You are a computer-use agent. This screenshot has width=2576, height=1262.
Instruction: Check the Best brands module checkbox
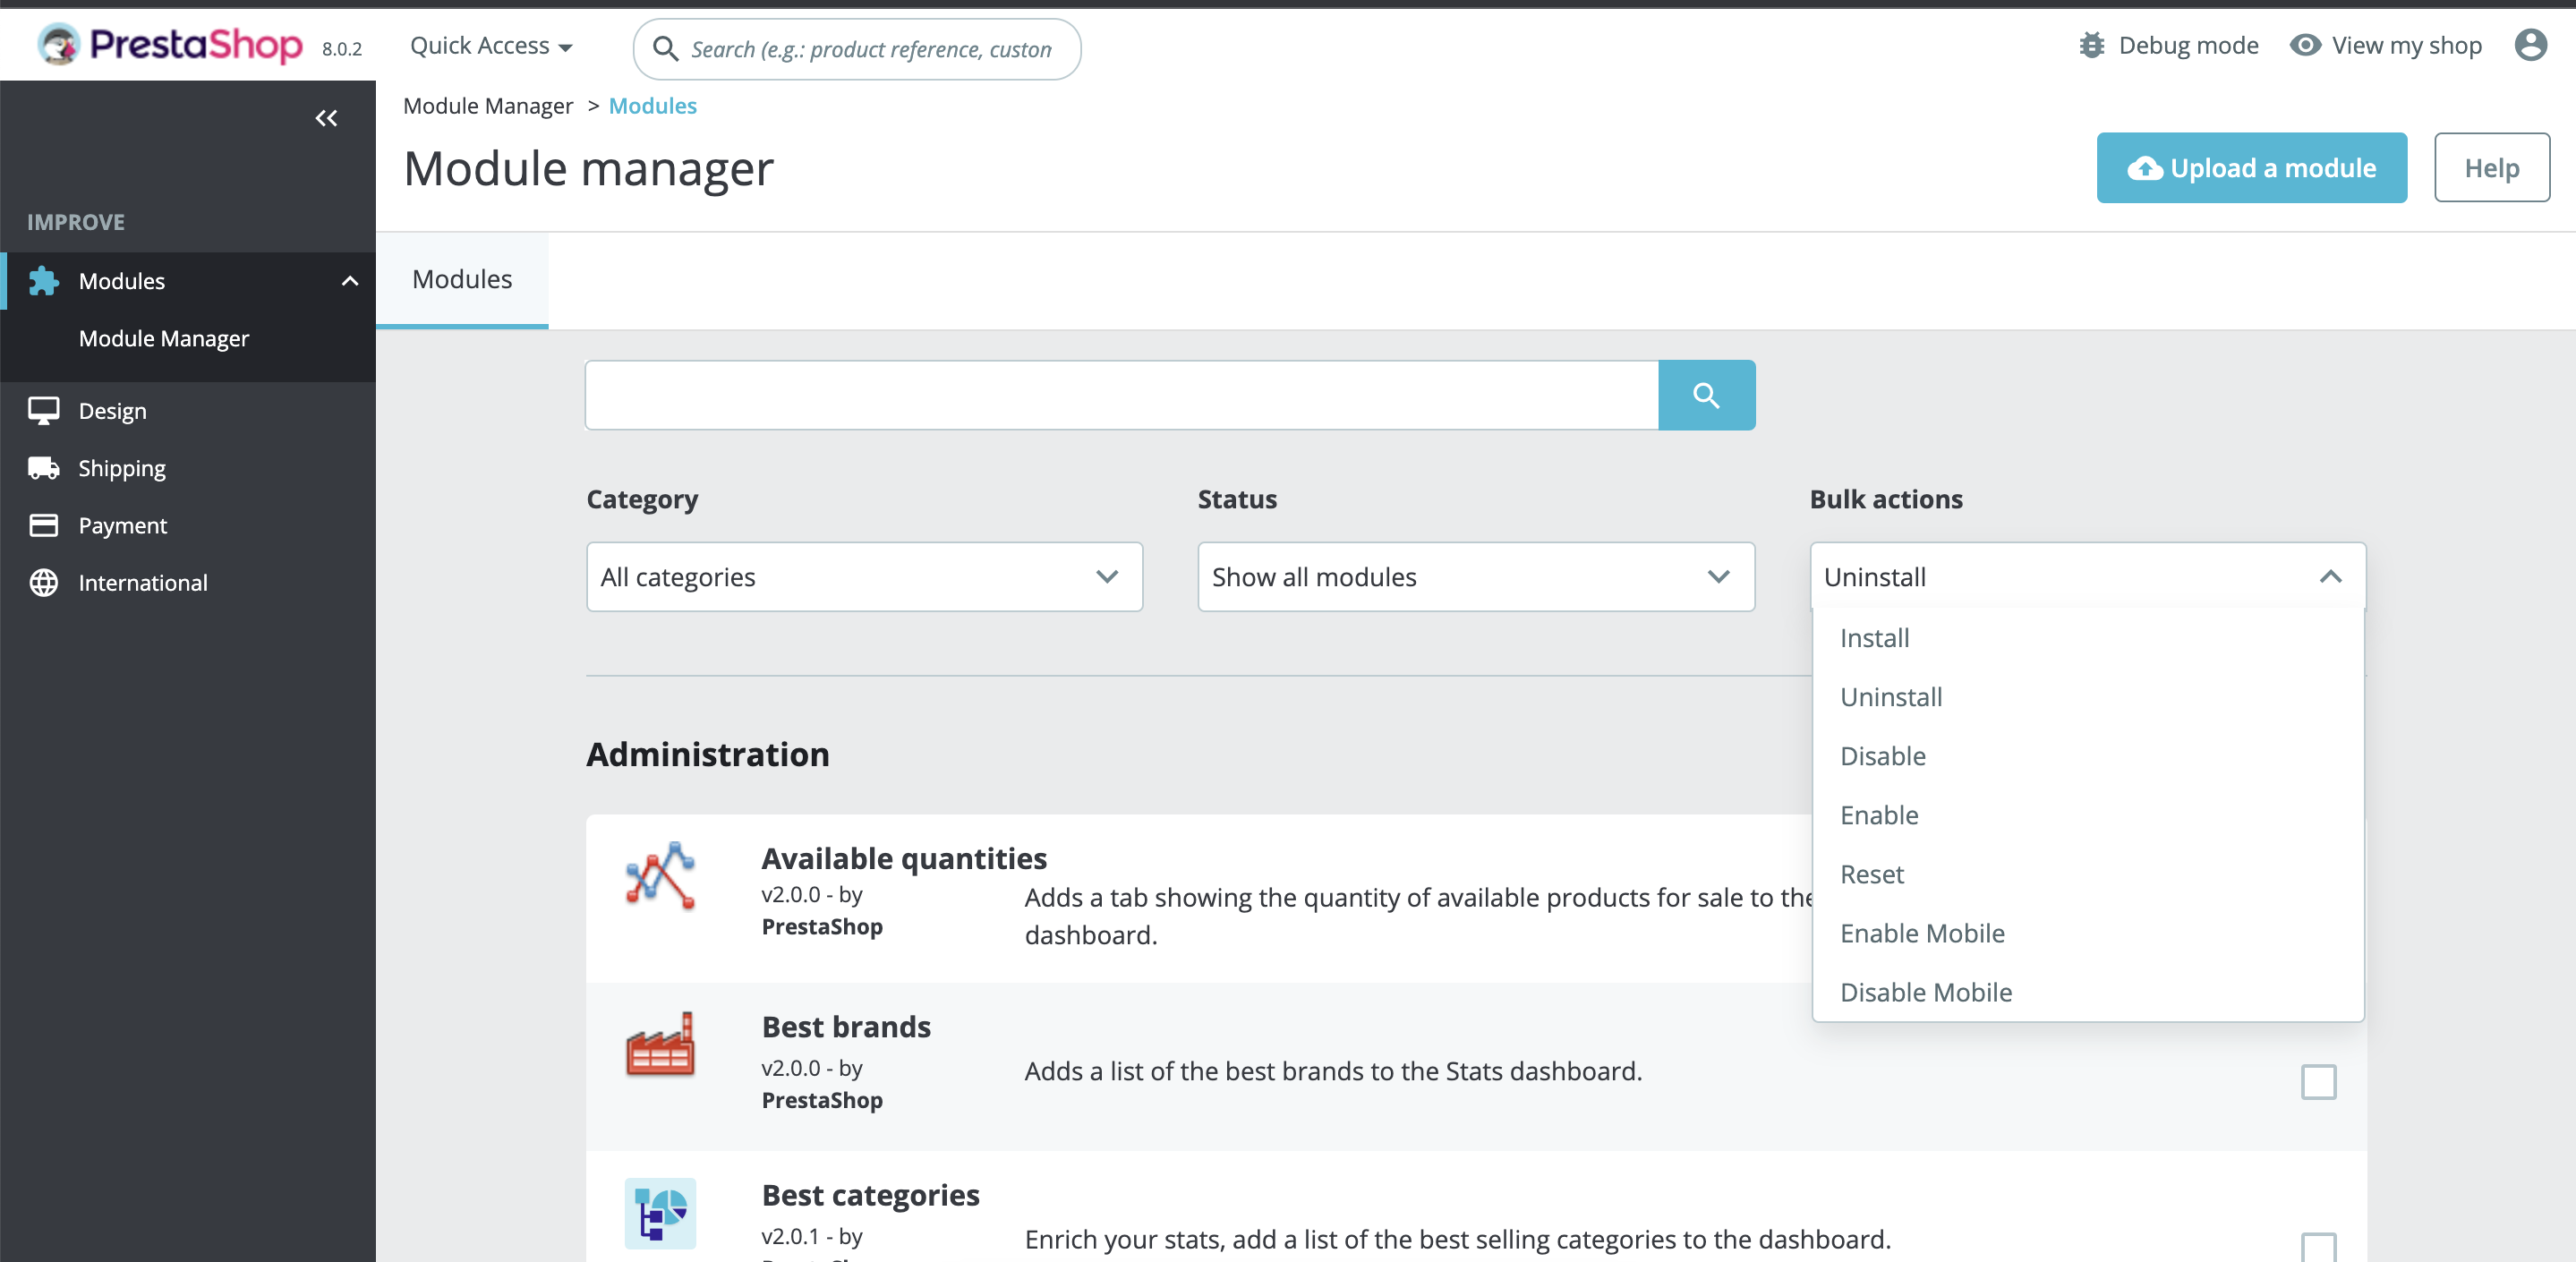tap(2319, 1081)
